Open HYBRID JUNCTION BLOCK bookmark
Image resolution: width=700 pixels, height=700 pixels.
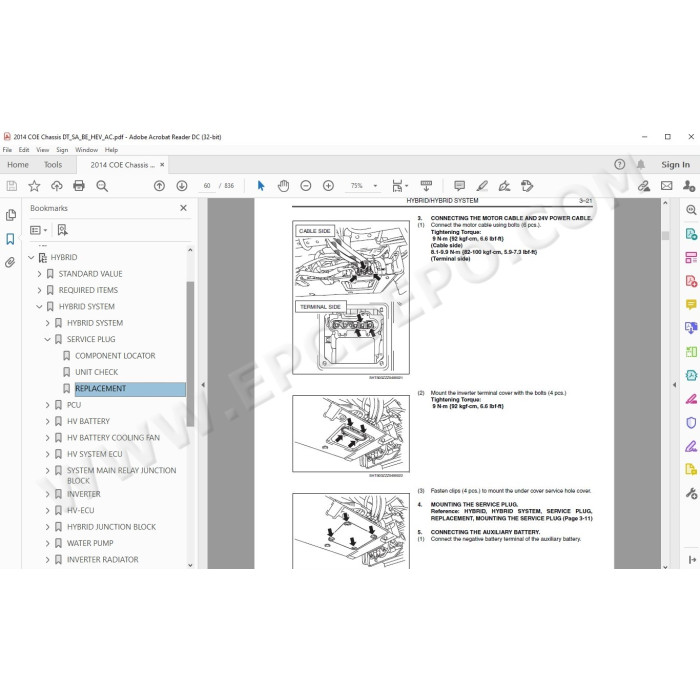[112, 527]
